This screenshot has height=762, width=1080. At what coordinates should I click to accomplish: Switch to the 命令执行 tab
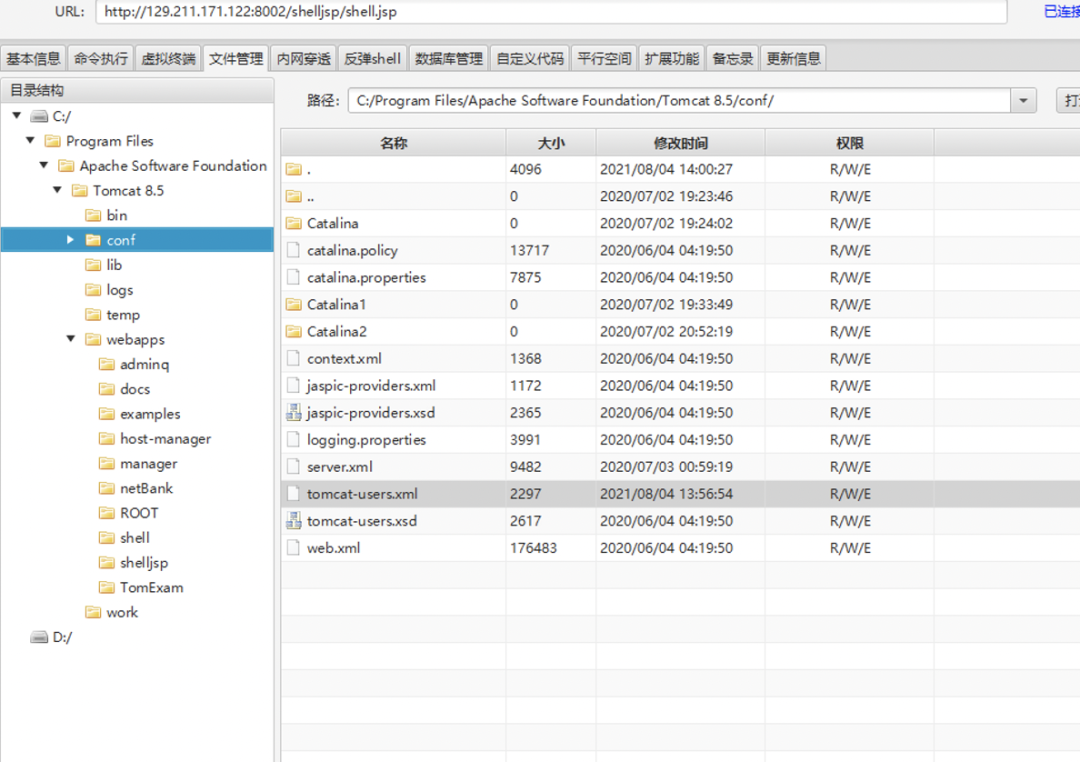[x=101, y=59]
